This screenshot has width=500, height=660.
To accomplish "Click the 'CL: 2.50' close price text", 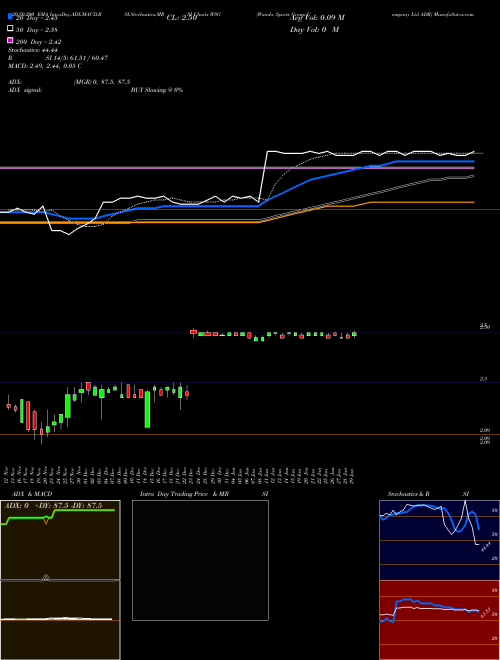I will [182, 18].
